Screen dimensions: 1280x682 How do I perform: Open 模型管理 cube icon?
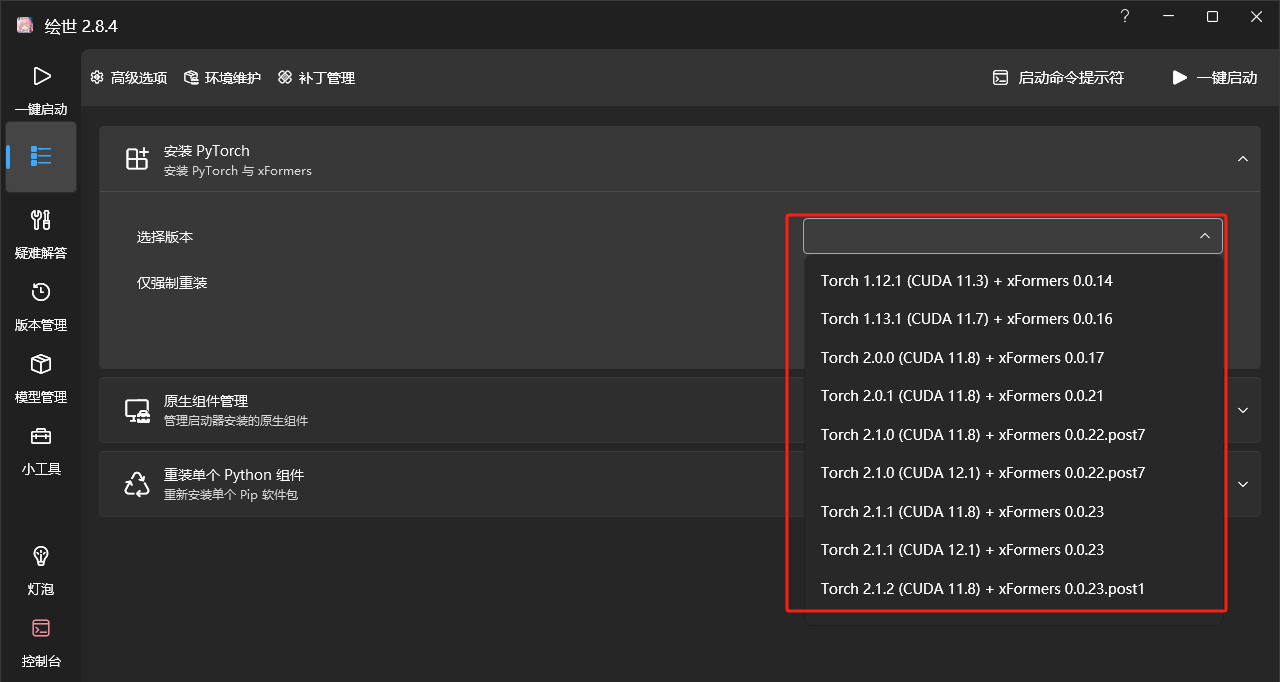[41, 364]
